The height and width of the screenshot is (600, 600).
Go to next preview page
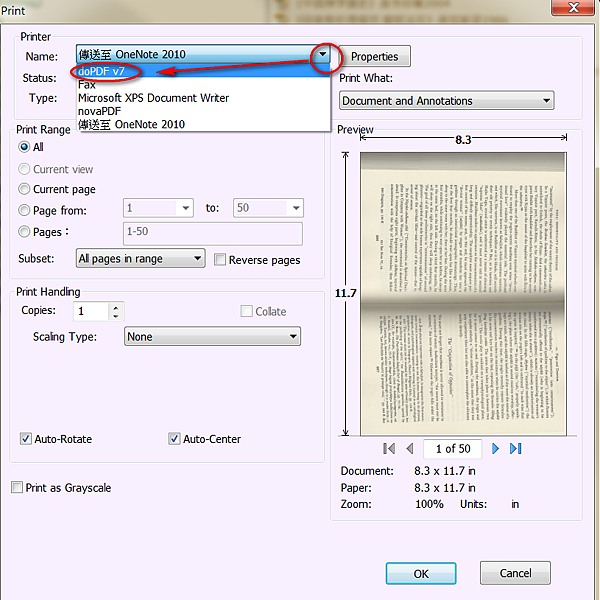click(x=495, y=448)
